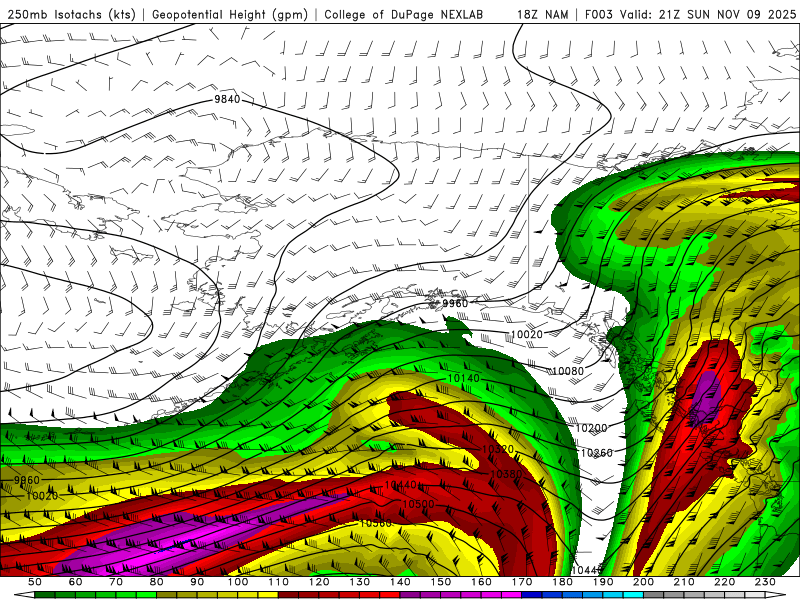The image size is (800, 600).
Task: Select the 10140 height contour label
Action: coord(464,378)
